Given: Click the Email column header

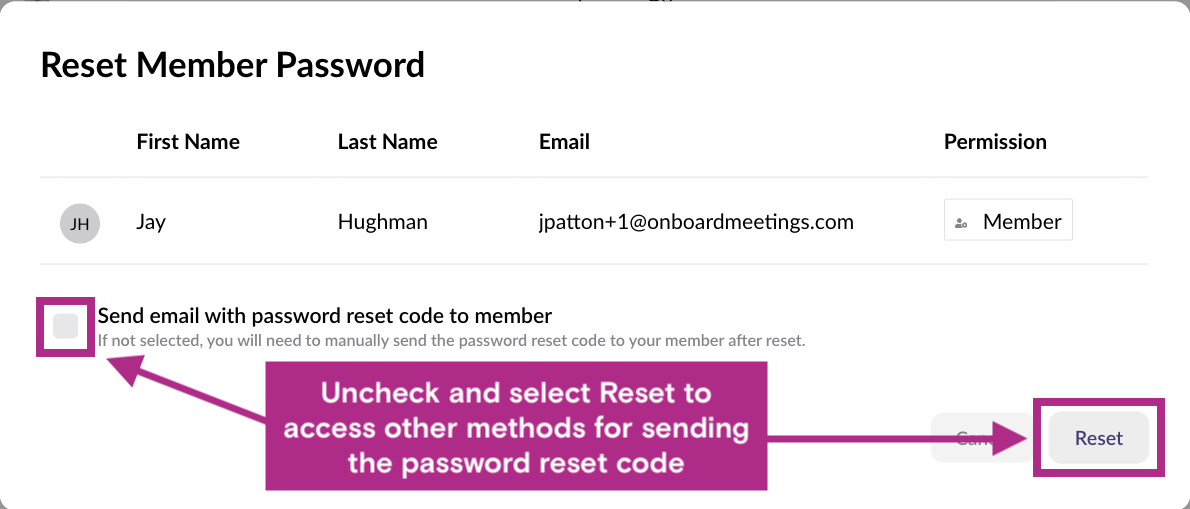Looking at the screenshot, I should tap(564, 142).
